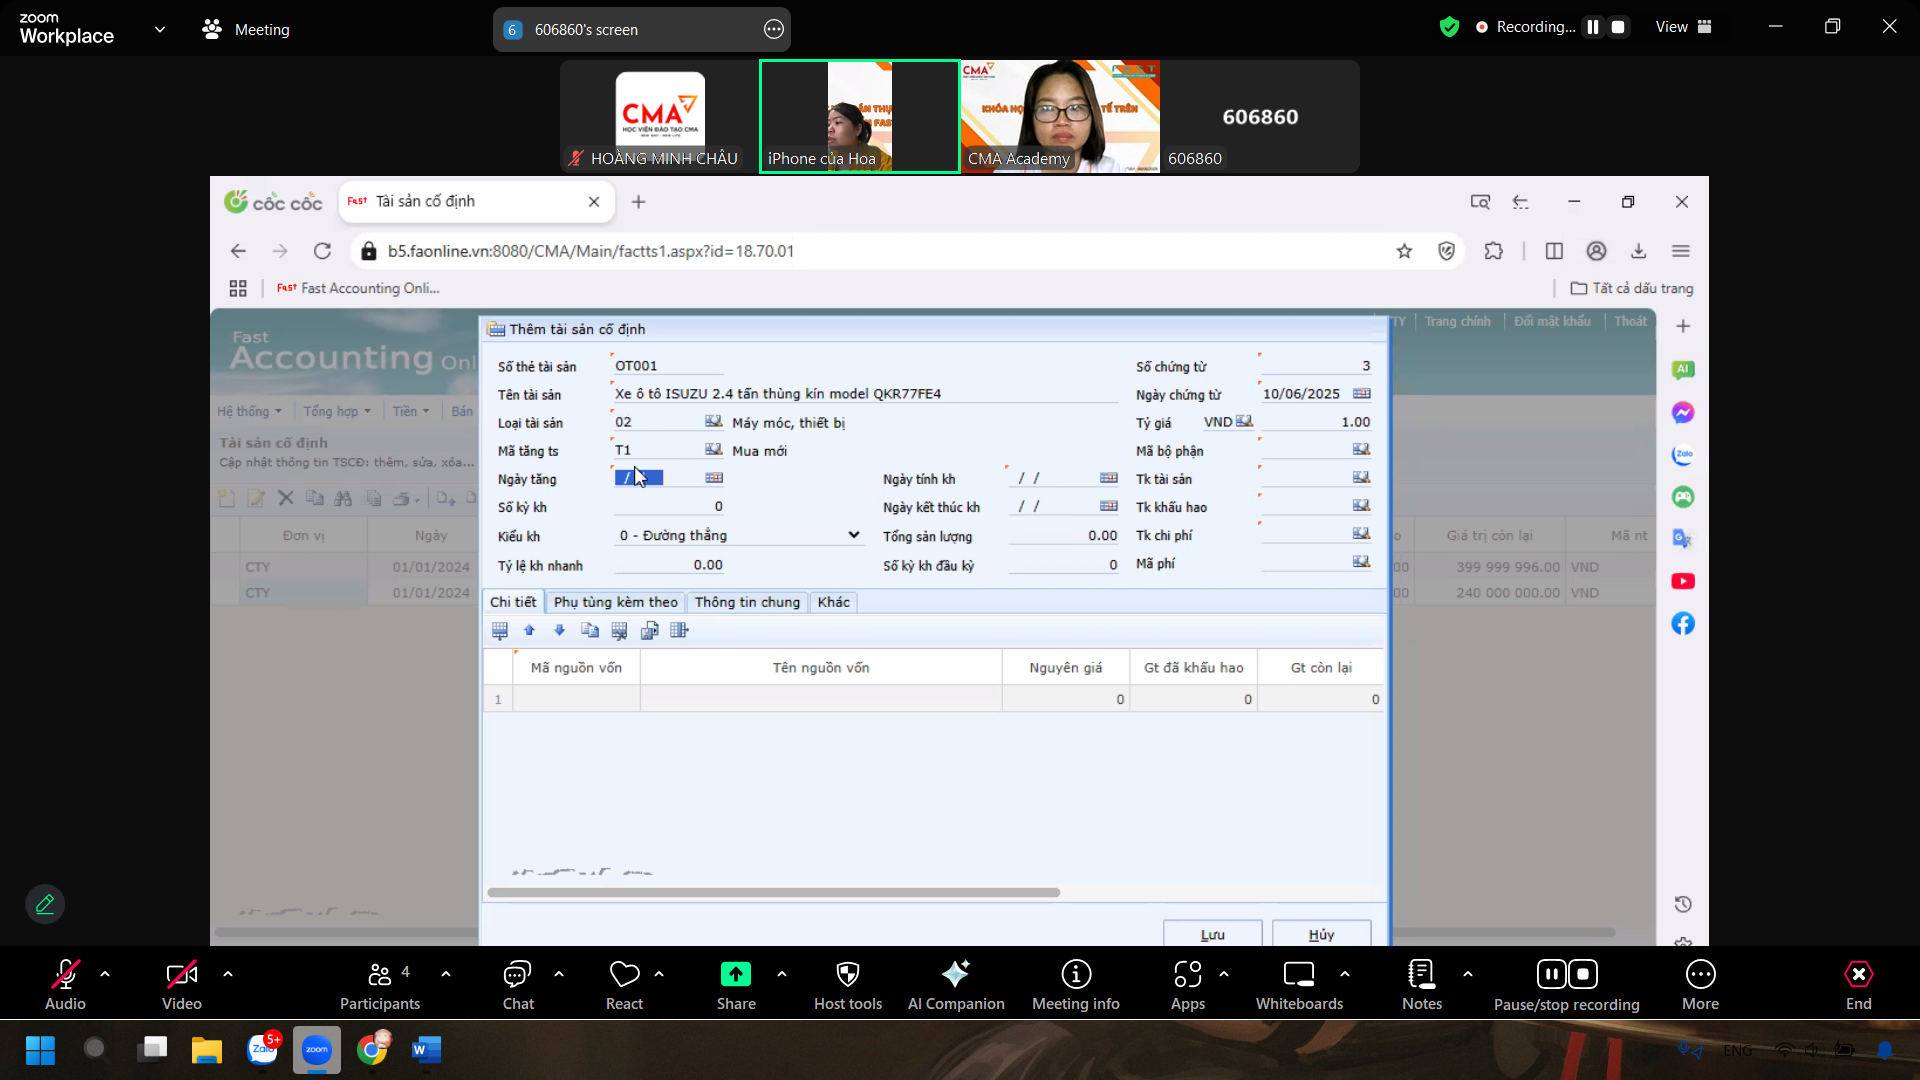This screenshot has height=1080, width=1920.
Task: Expand the Audio options caret
Action: pyautogui.click(x=105, y=973)
